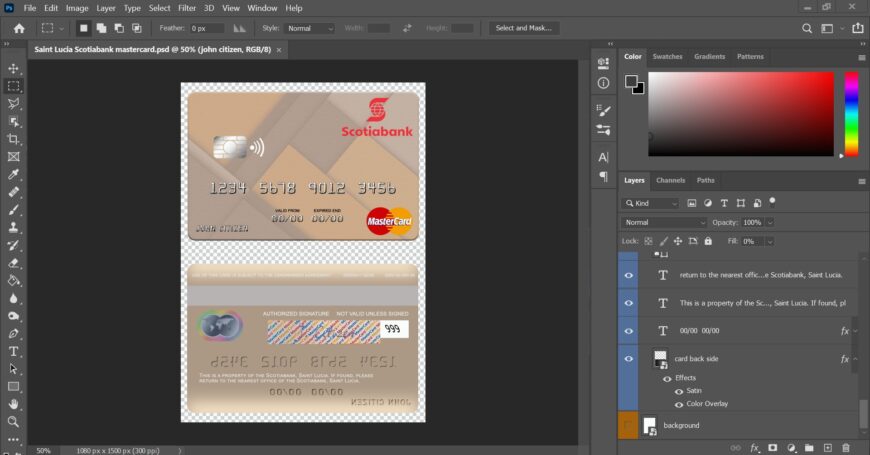Select the Rectangular Marquee tool

13,86
